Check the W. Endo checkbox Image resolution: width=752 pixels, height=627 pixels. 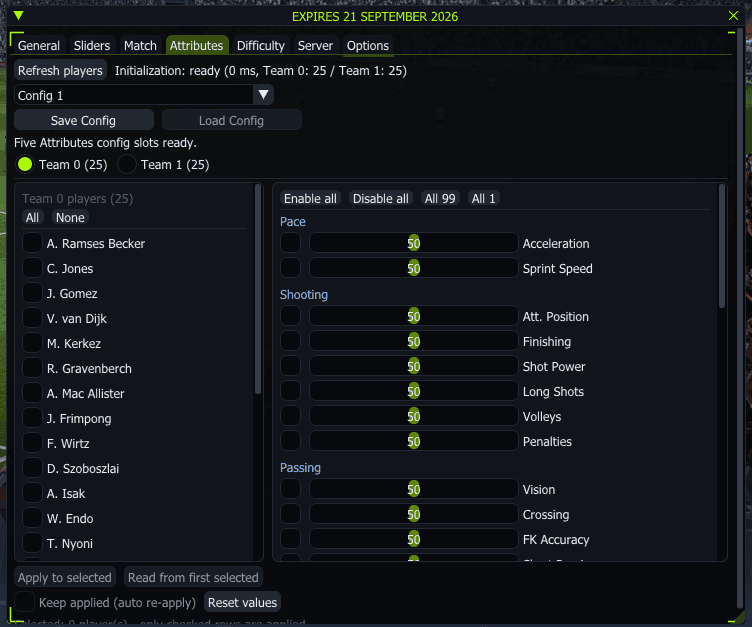32,518
